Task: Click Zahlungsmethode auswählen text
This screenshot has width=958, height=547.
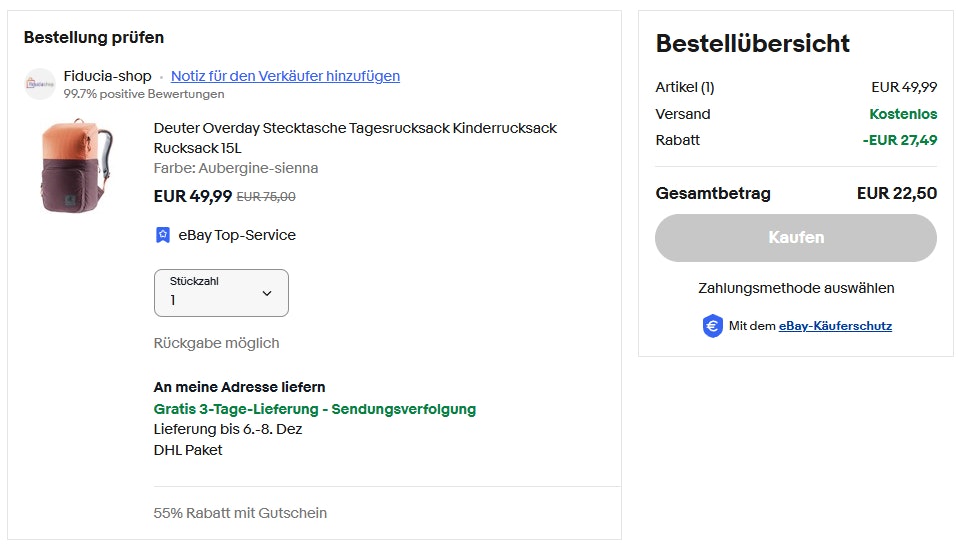Action: pyautogui.click(x=796, y=288)
